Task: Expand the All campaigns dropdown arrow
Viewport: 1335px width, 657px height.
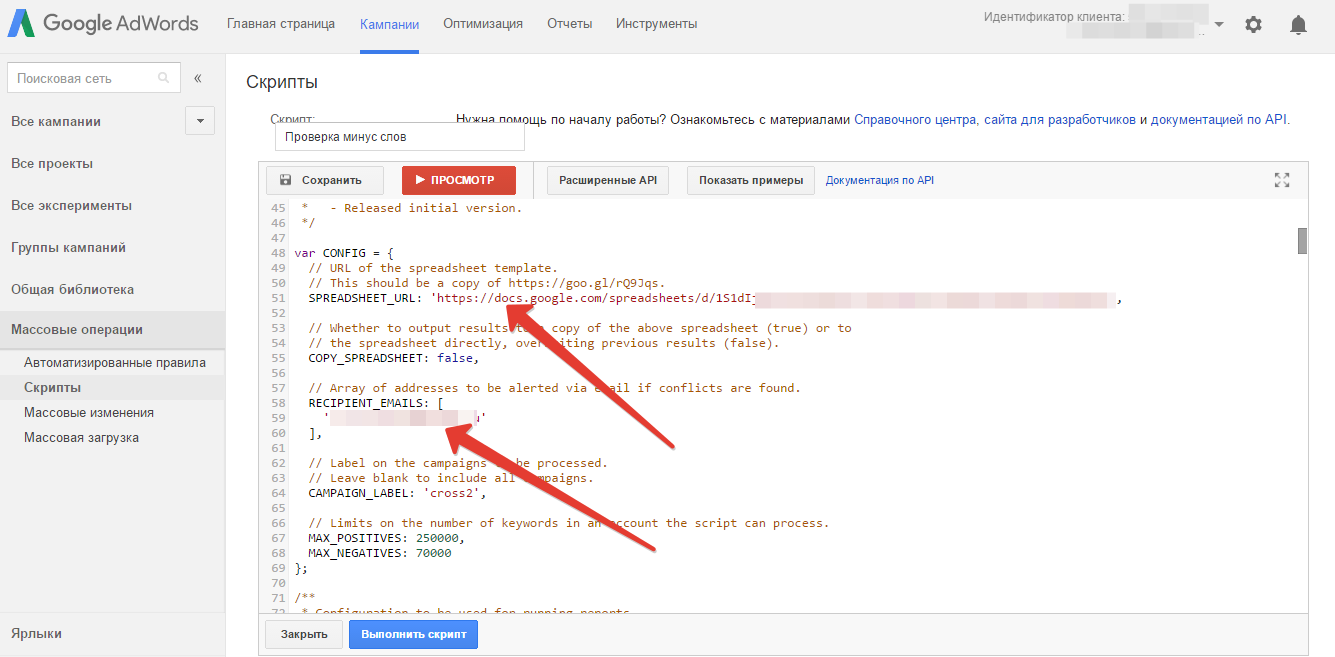Action: [200, 121]
